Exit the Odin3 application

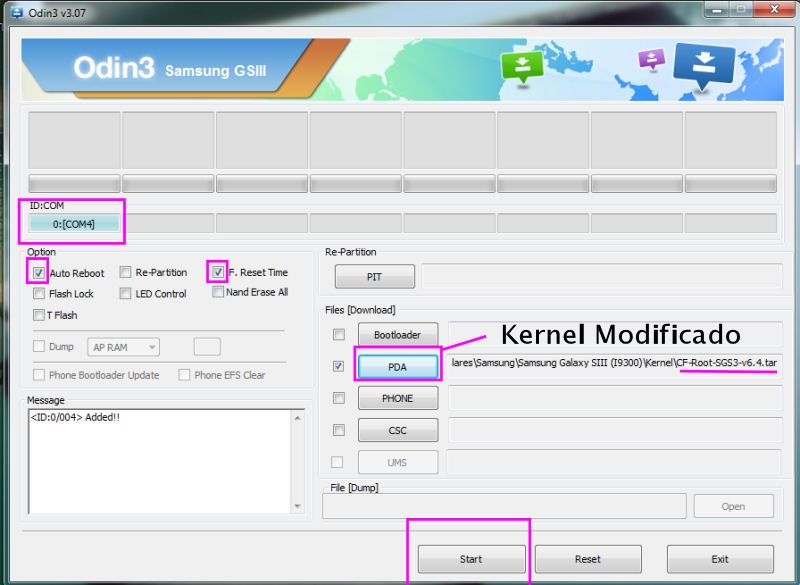click(720, 559)
